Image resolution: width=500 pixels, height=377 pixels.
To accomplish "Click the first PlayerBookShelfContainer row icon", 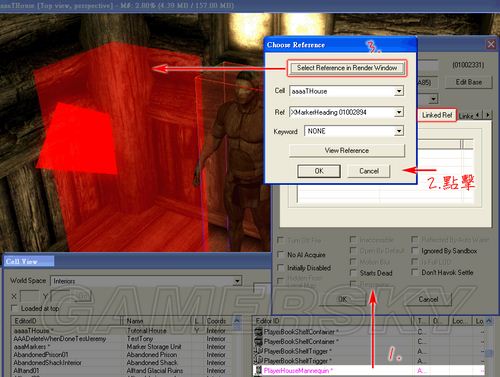I will (x=258, y=332).
